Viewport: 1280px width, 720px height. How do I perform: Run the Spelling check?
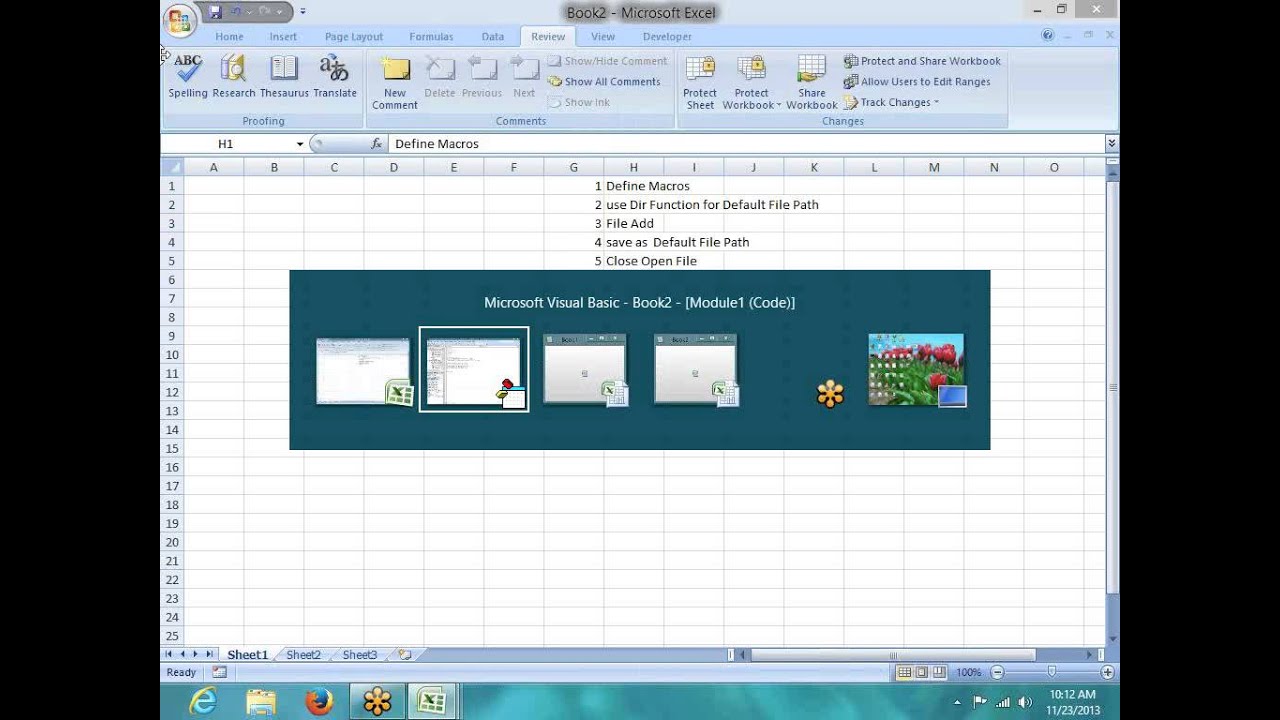(188, 77)
